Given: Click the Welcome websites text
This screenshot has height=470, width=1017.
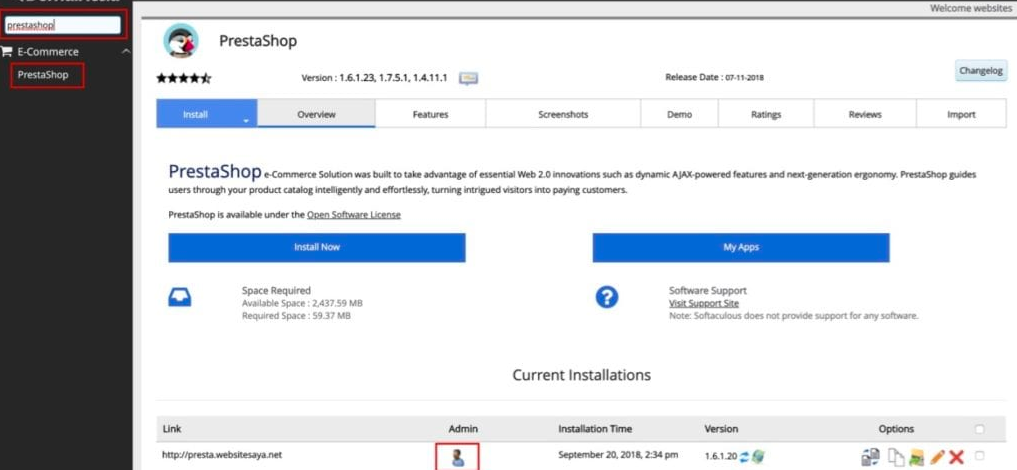Looking at the screenshot, I should [970, 8].
